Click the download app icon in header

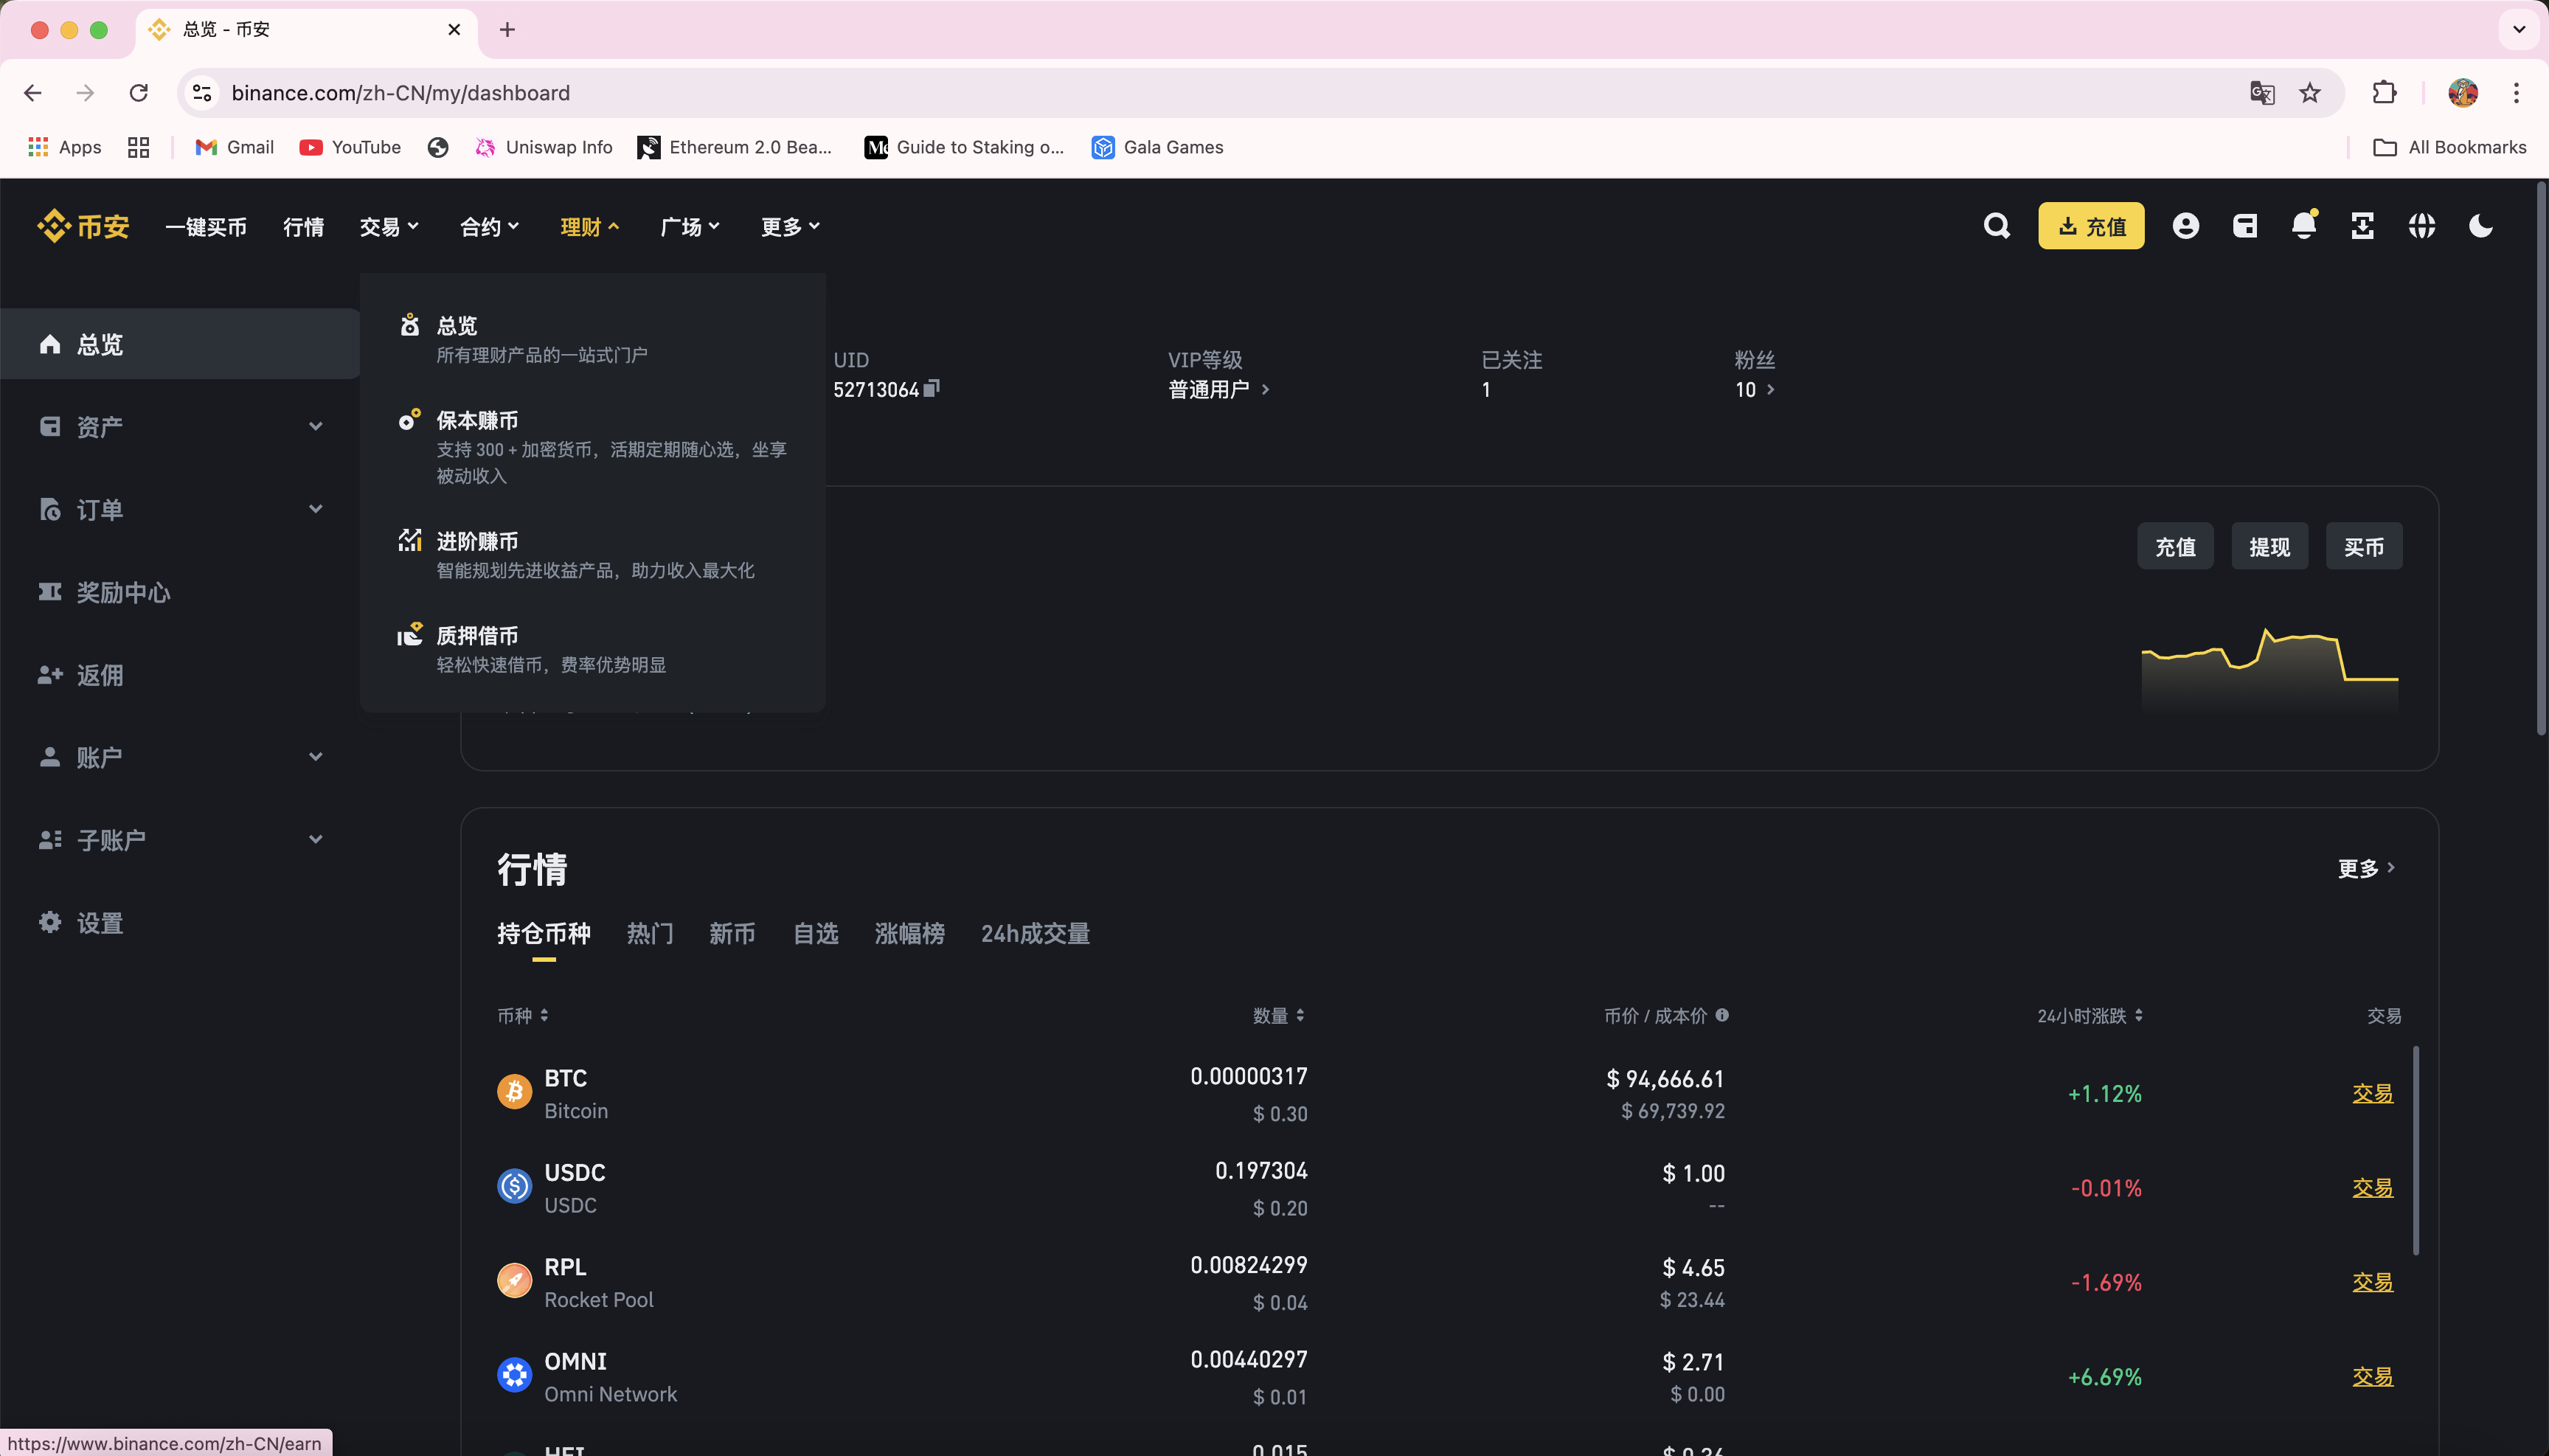2362,226
